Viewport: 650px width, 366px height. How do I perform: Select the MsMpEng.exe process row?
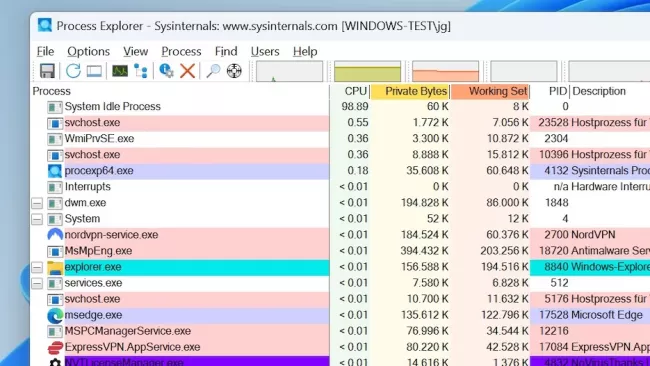(340, 251)
